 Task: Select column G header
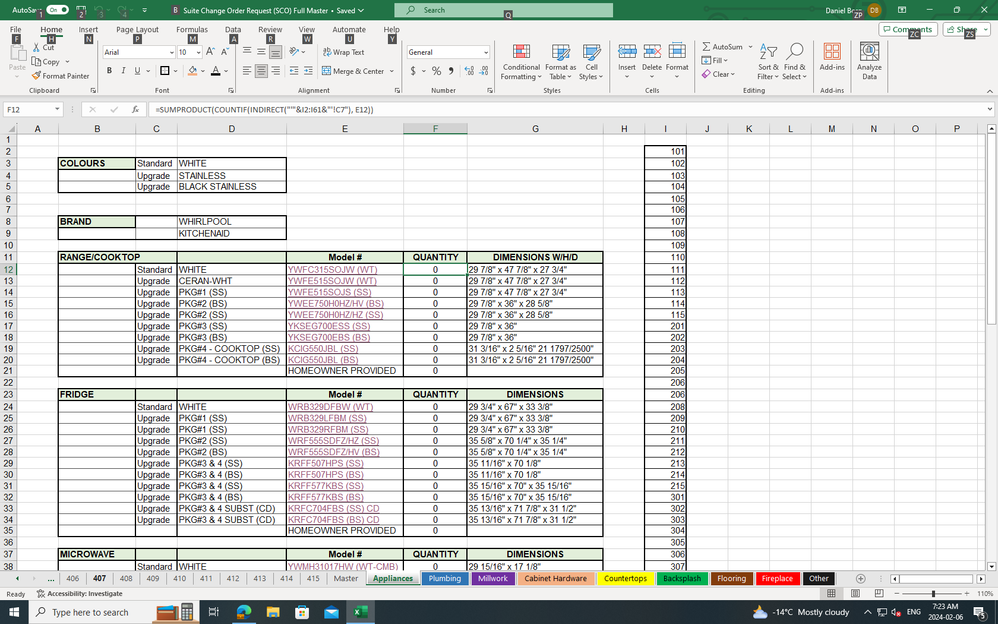(535, 129)
